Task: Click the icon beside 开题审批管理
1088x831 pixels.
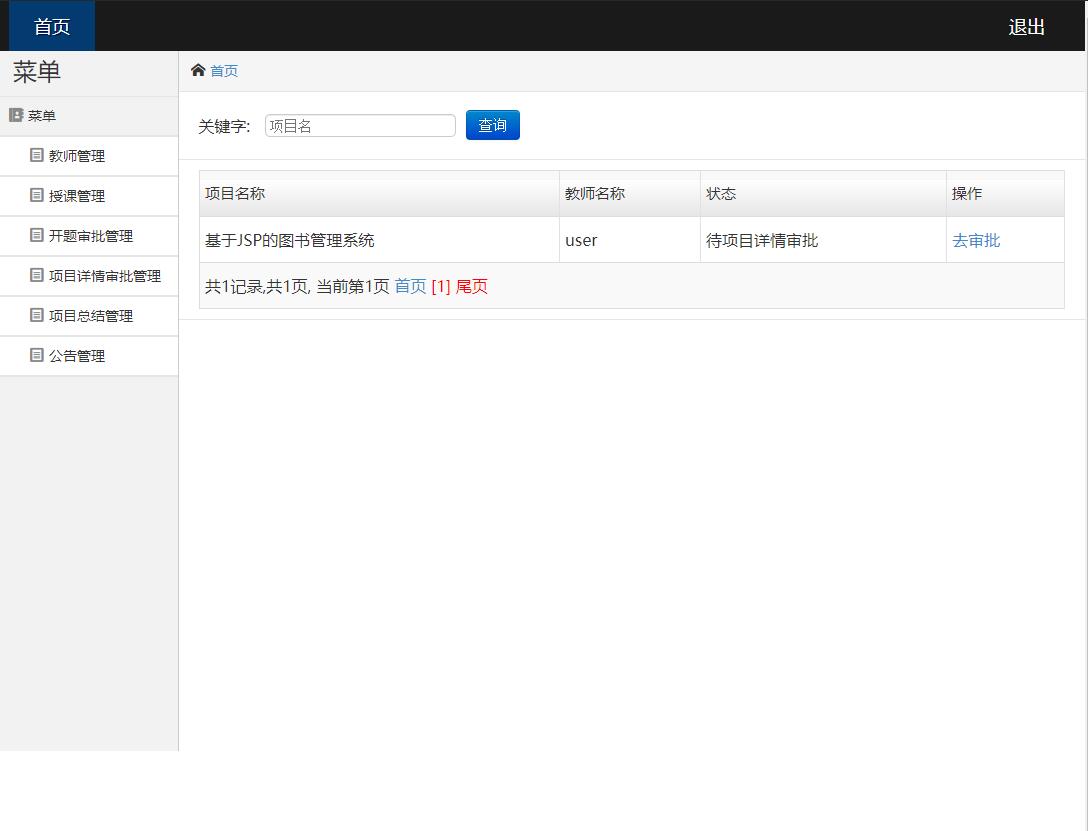Action: click(x=37, y=235)
